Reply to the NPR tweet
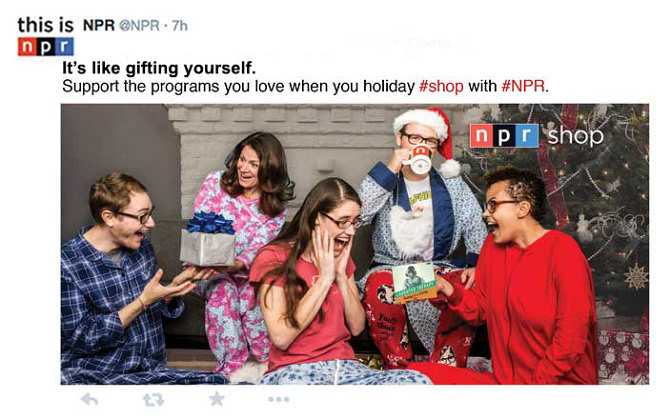 89,400
